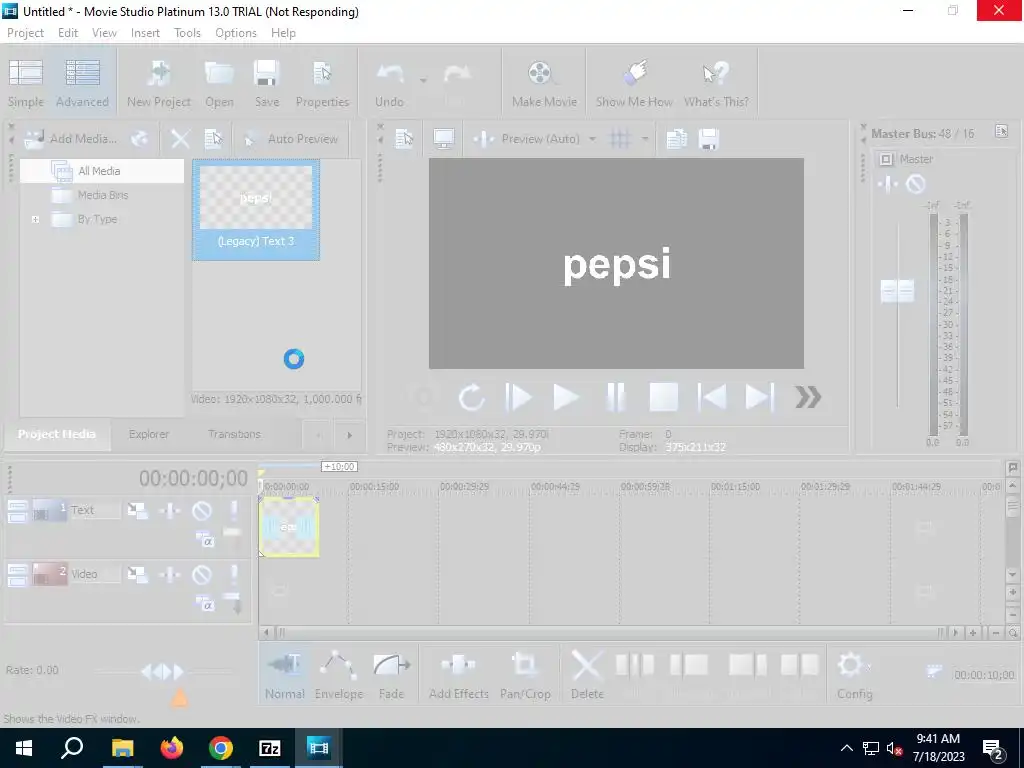Toggle Loop Playback
Image resolution: width=1024 pixels, height=768 pixels.
click(471, 397)
